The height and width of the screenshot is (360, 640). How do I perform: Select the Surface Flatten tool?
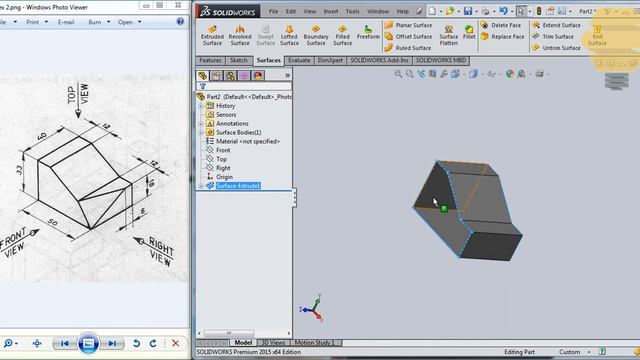[449, 35]
